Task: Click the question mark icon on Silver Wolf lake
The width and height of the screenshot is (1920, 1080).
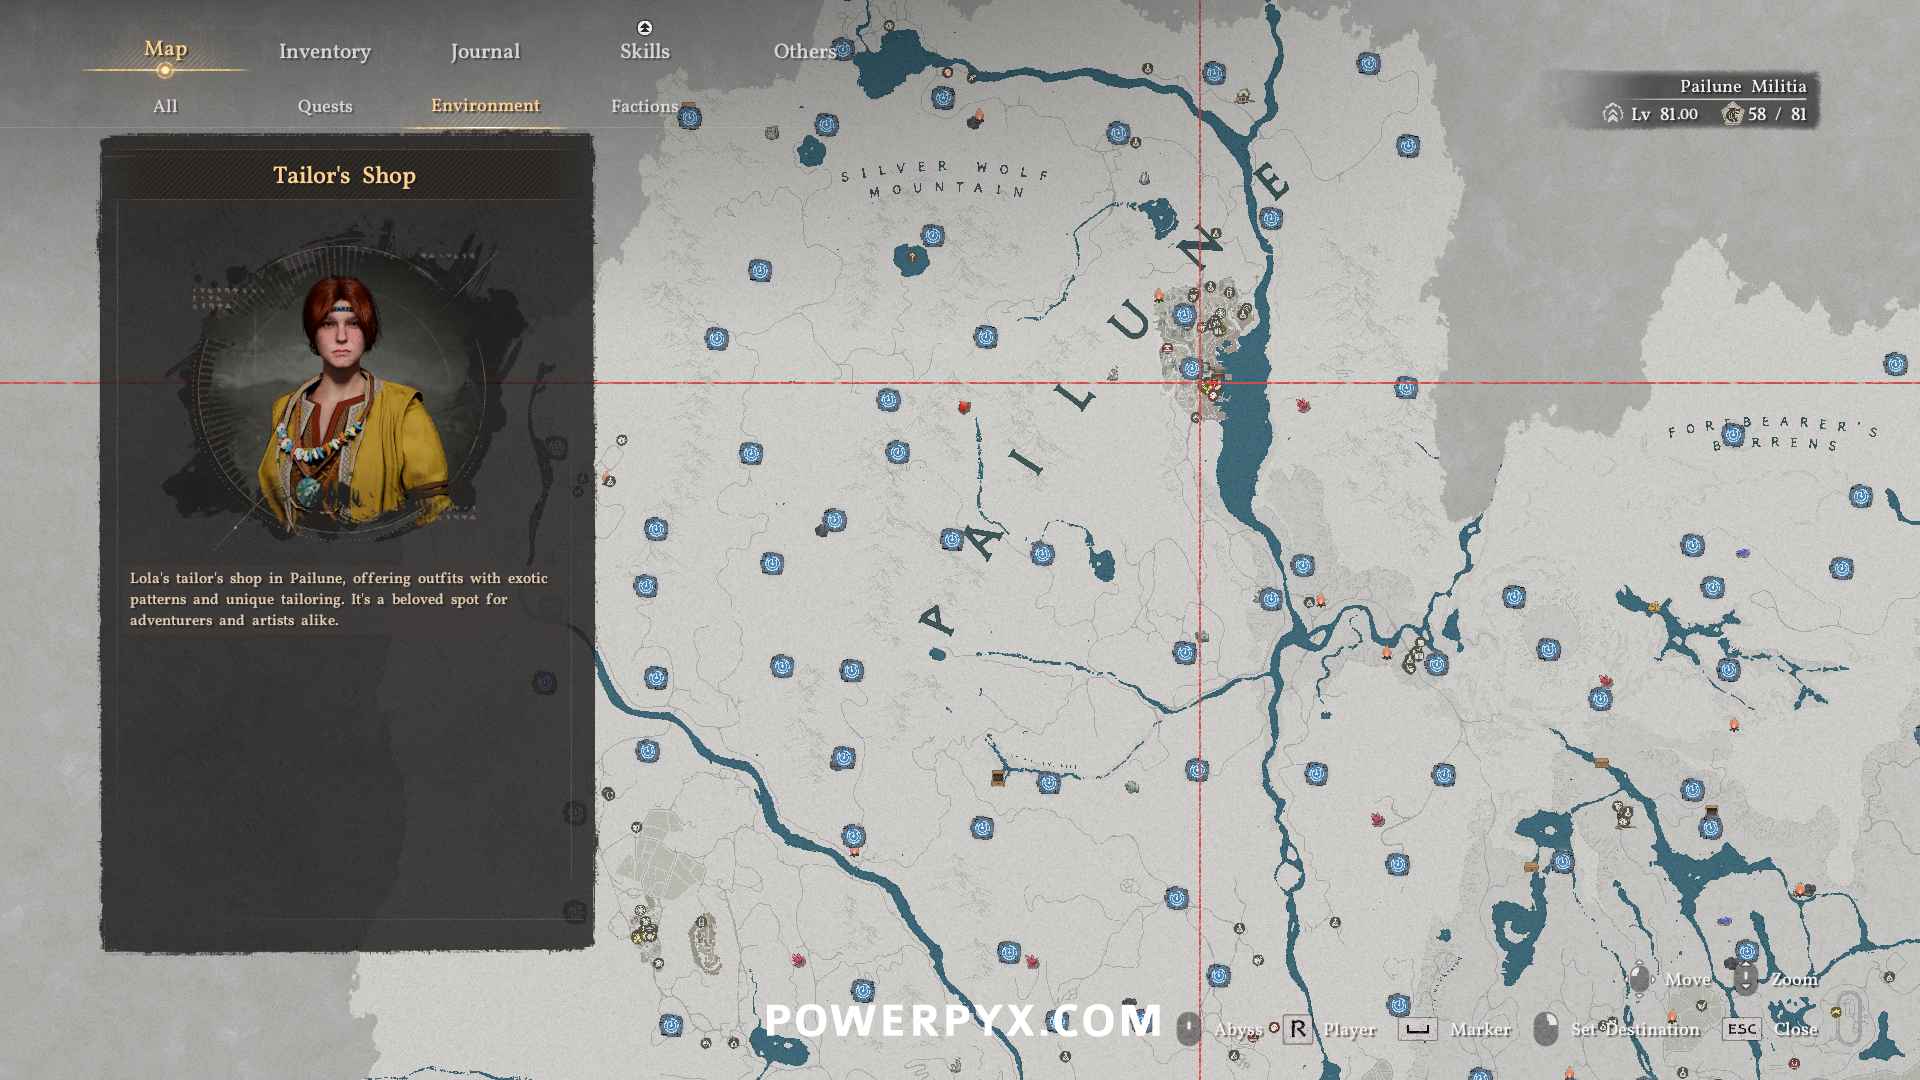Action: click(x=911, y=257)
